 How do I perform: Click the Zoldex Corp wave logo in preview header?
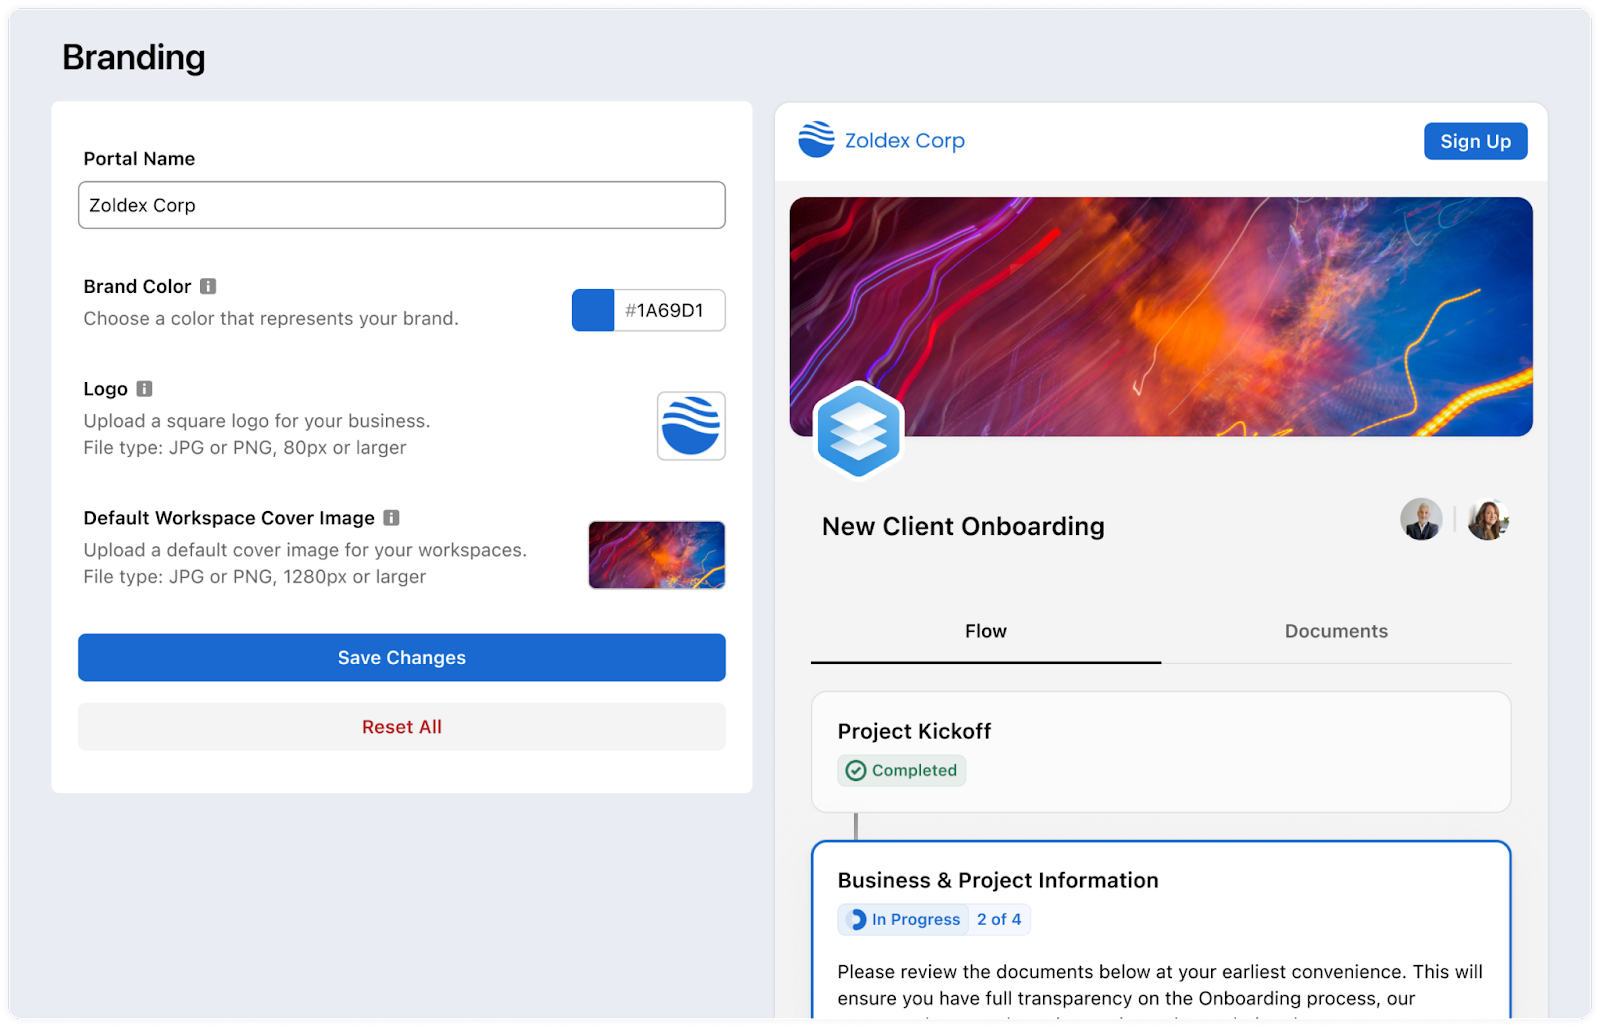tap(816, 140)
